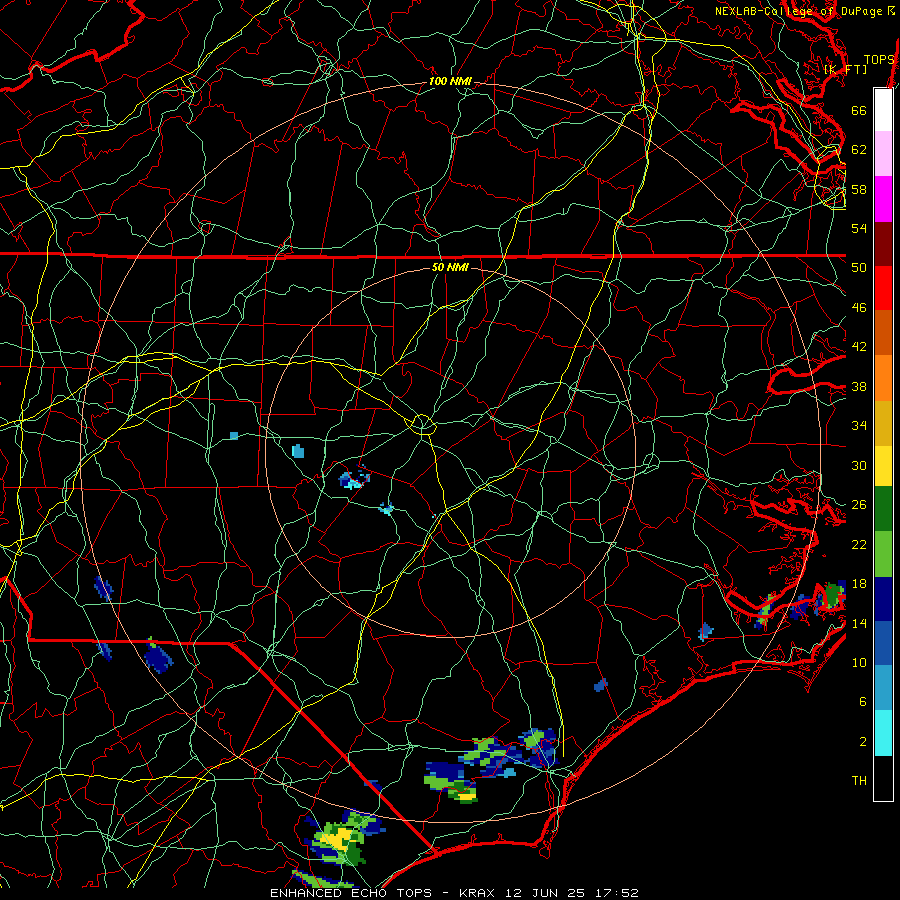Click the TOPS legend title

tap(879, 60)
